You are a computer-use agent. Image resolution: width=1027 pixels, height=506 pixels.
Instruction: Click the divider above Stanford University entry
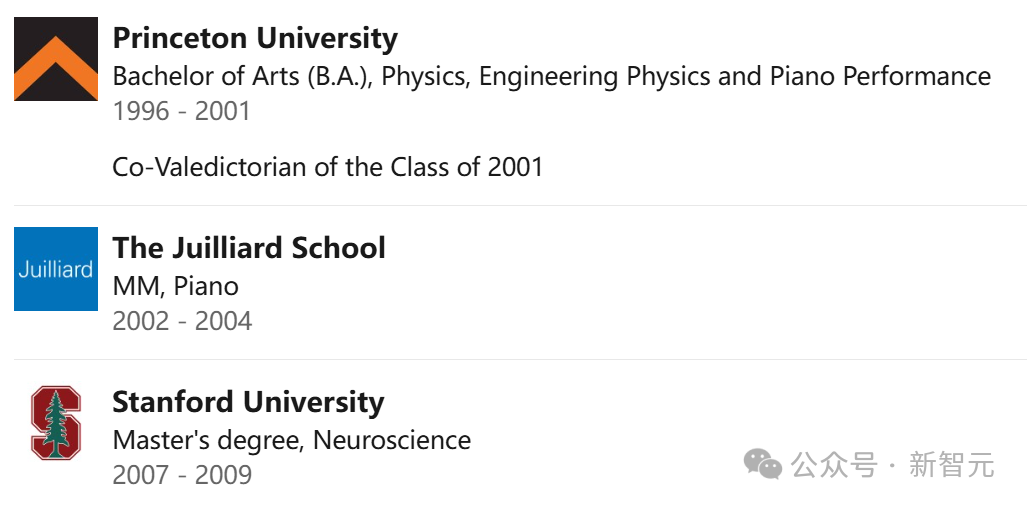coord(521,359)
